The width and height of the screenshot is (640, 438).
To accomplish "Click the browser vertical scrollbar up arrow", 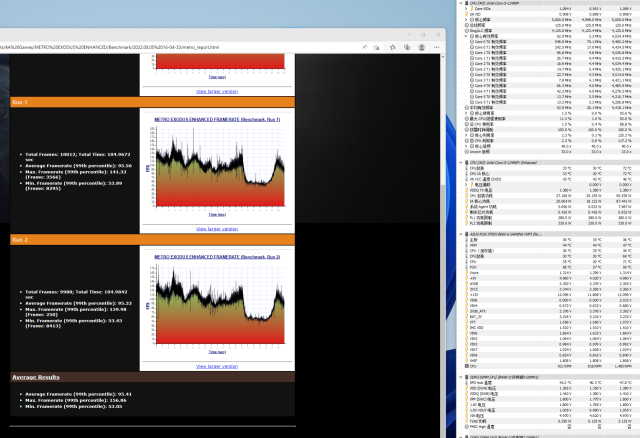I will [443, 57].
